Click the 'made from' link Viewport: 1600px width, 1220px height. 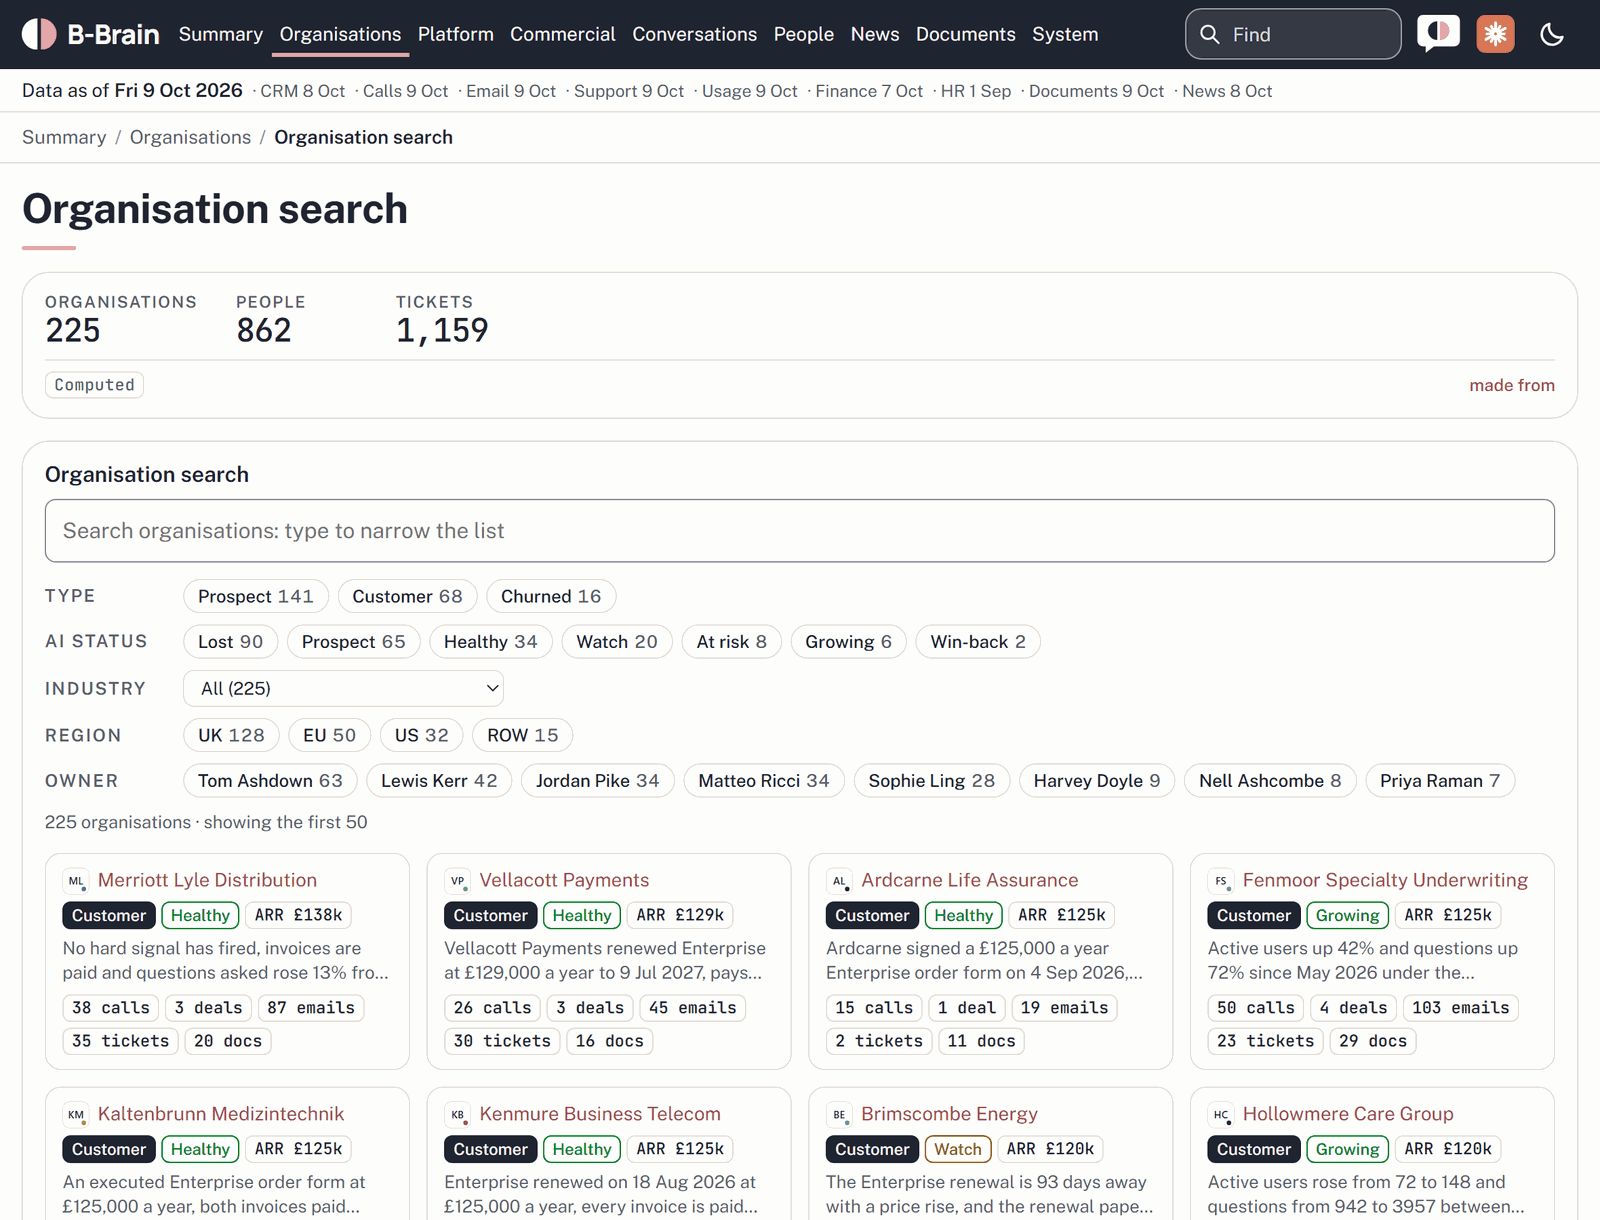1512,385
